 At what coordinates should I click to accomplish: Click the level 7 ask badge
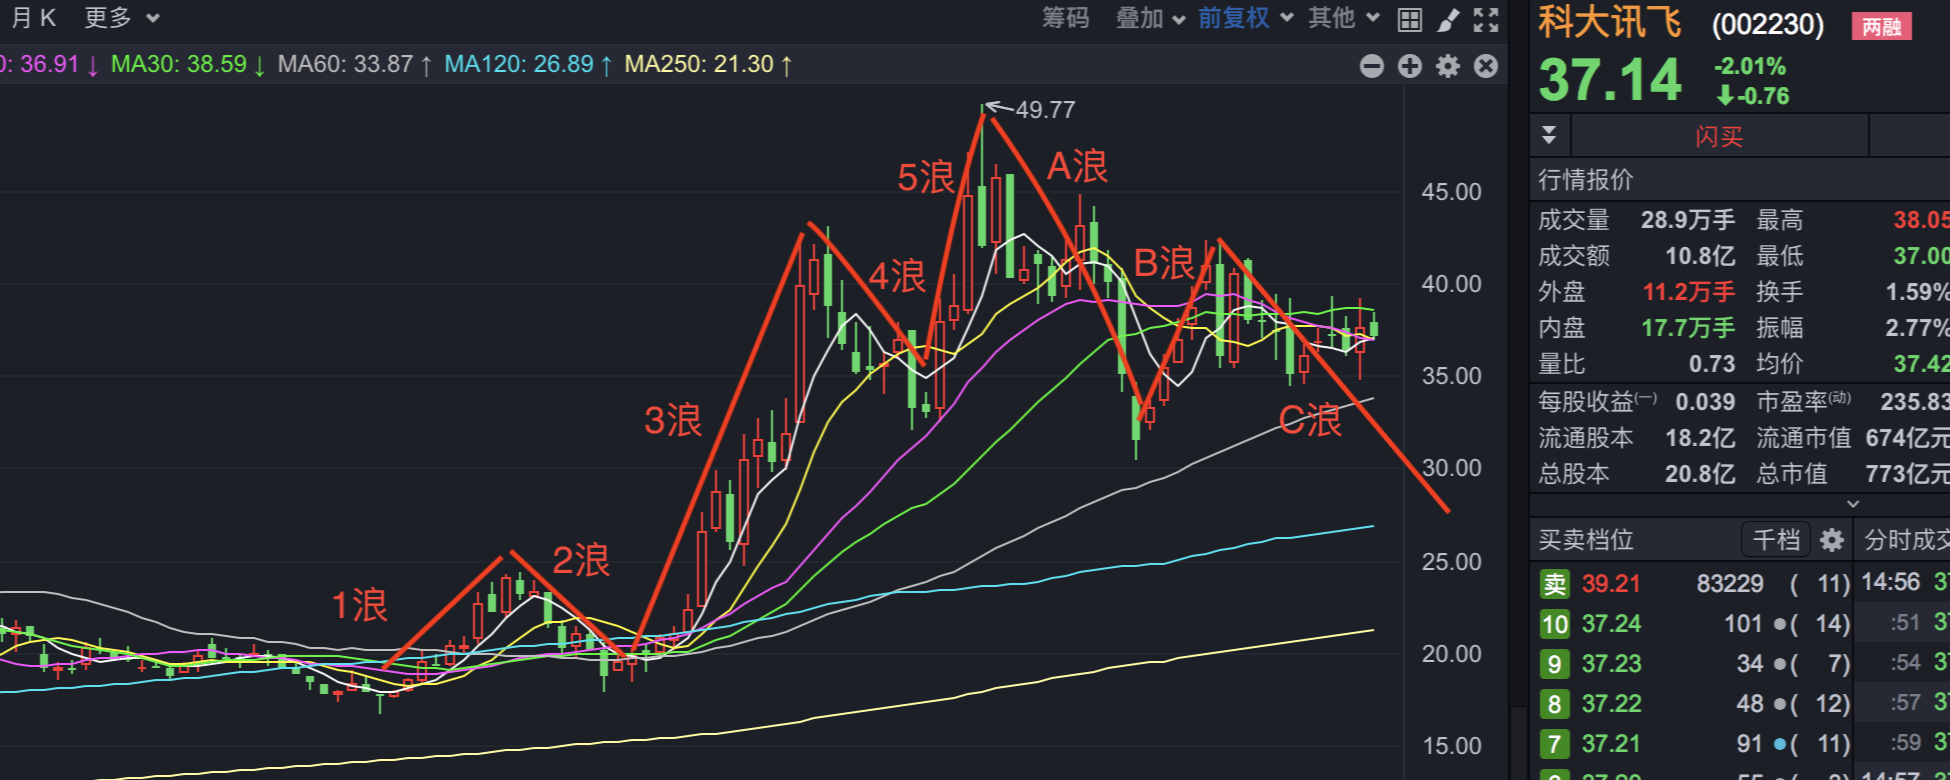click(x=1555, y=744)
